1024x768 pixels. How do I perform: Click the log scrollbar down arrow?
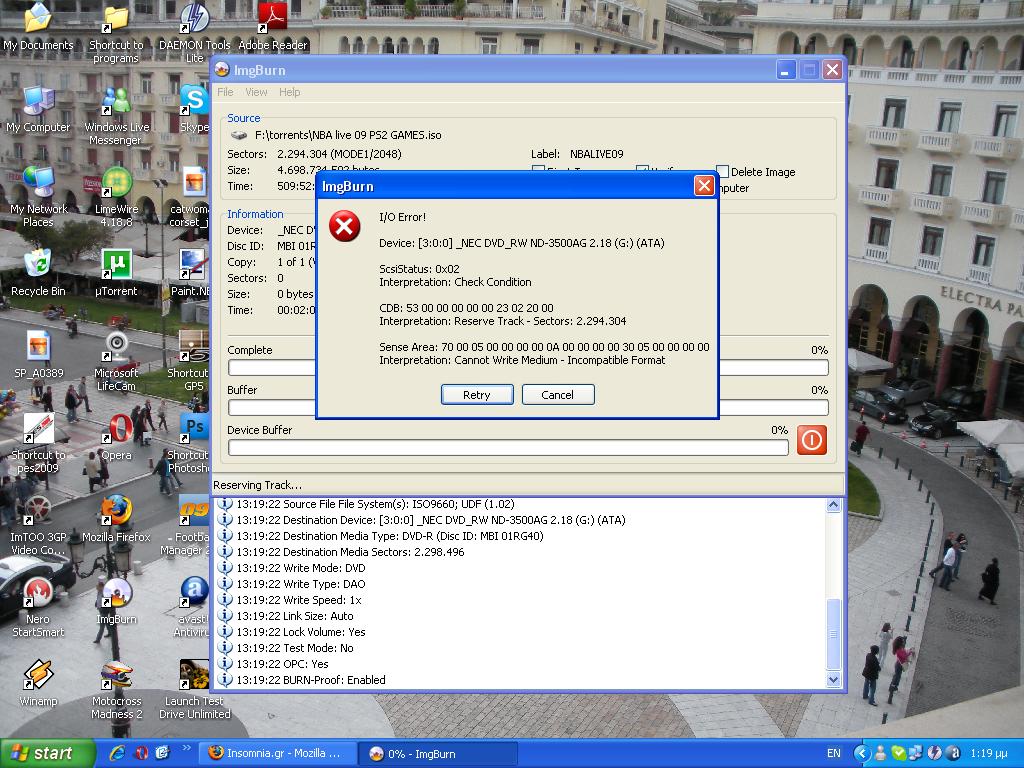click(833, 680)
